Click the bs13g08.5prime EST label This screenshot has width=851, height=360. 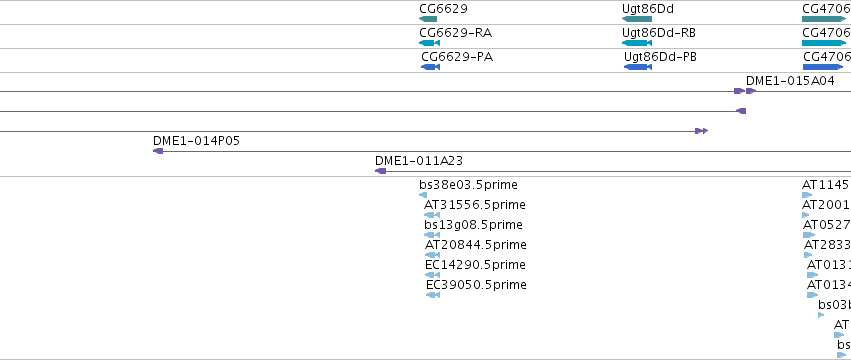coord(473,225)
